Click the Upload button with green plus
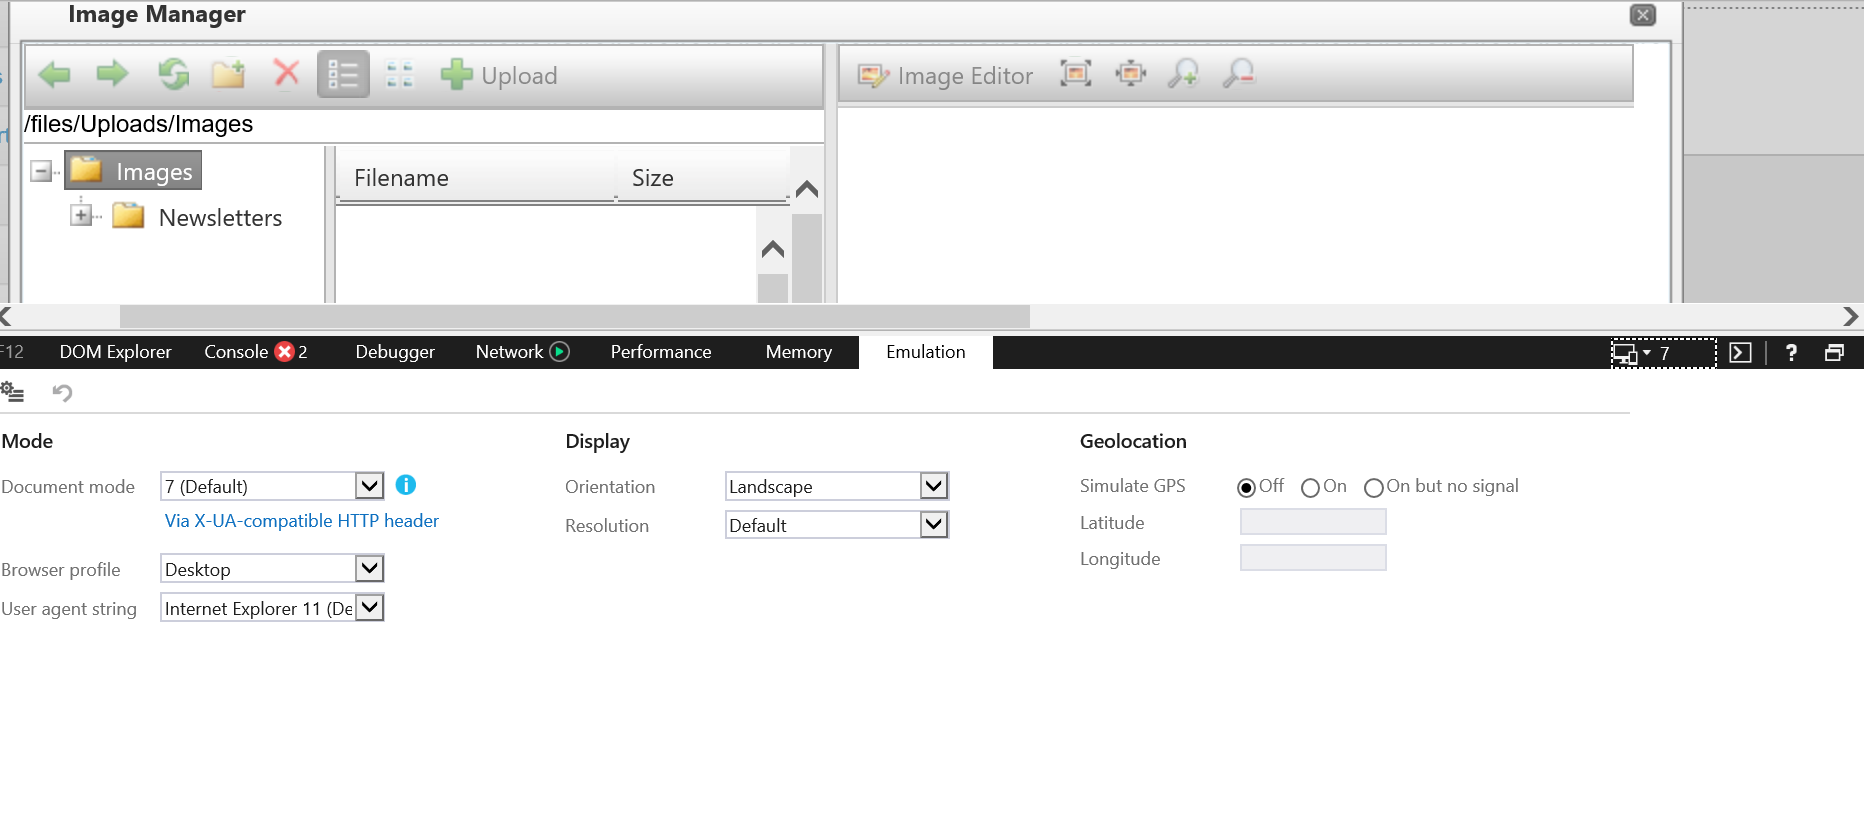This screenshot has height=837, width=1864. pos(499,75)
